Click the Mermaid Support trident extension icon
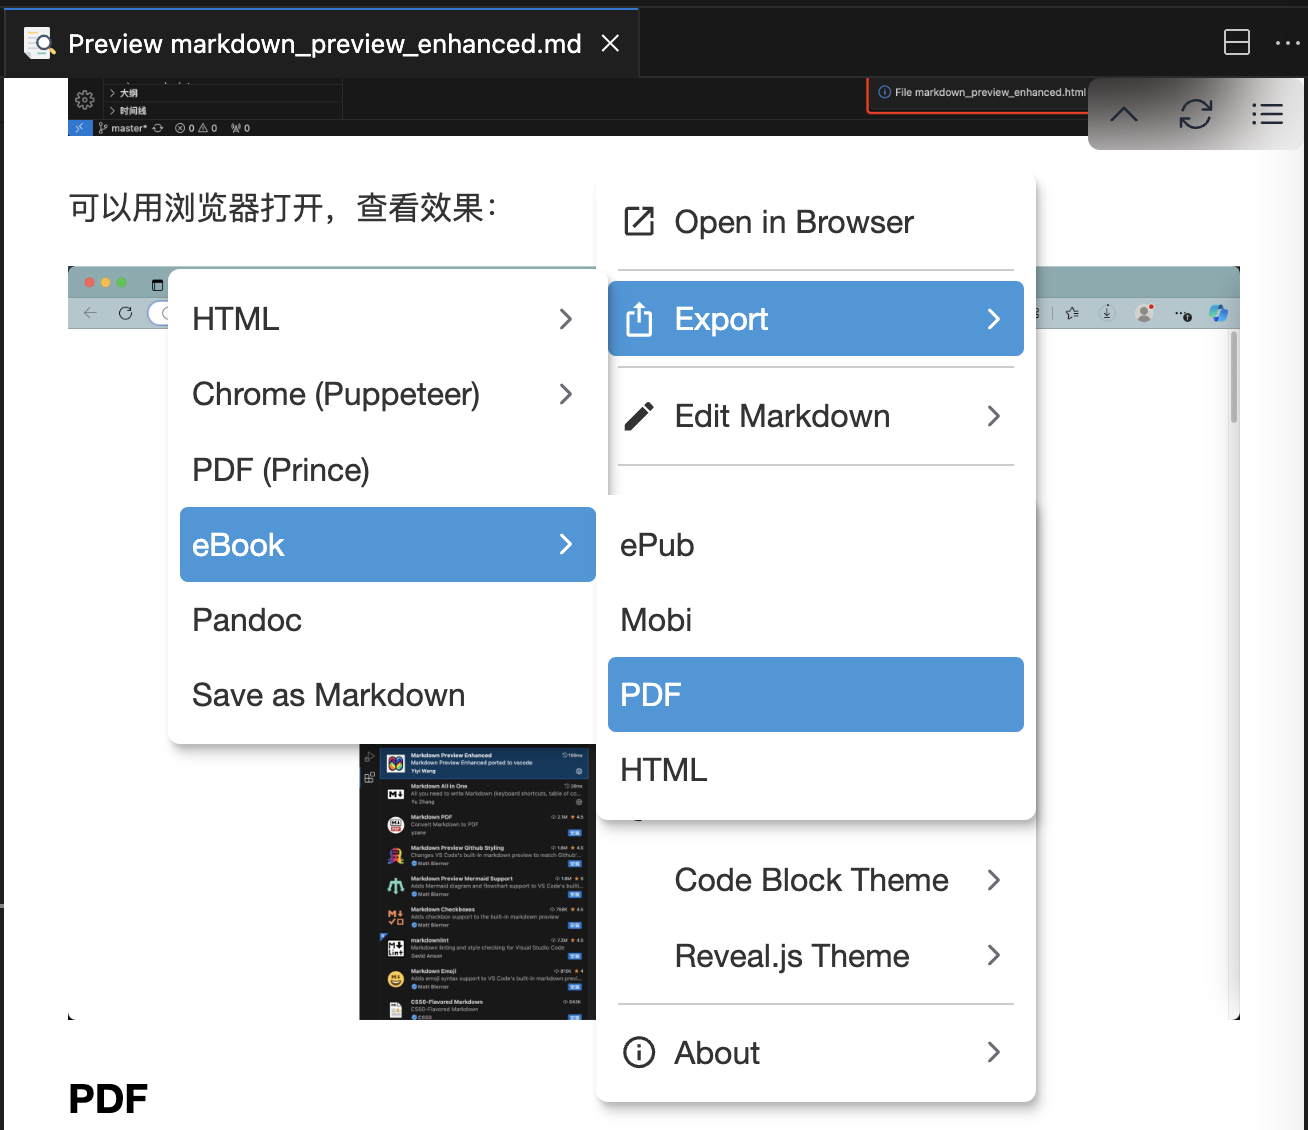 (396, 886)
